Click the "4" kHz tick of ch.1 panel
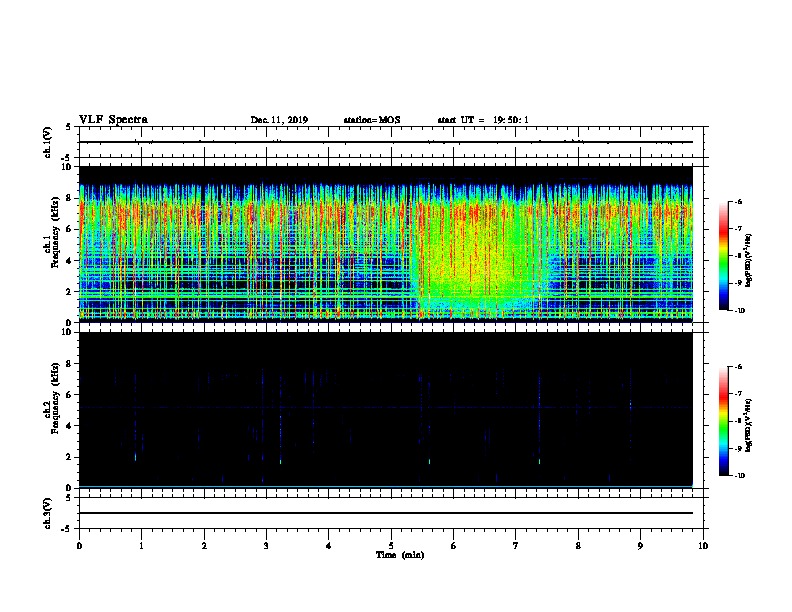792x612 pixels. 70,261
